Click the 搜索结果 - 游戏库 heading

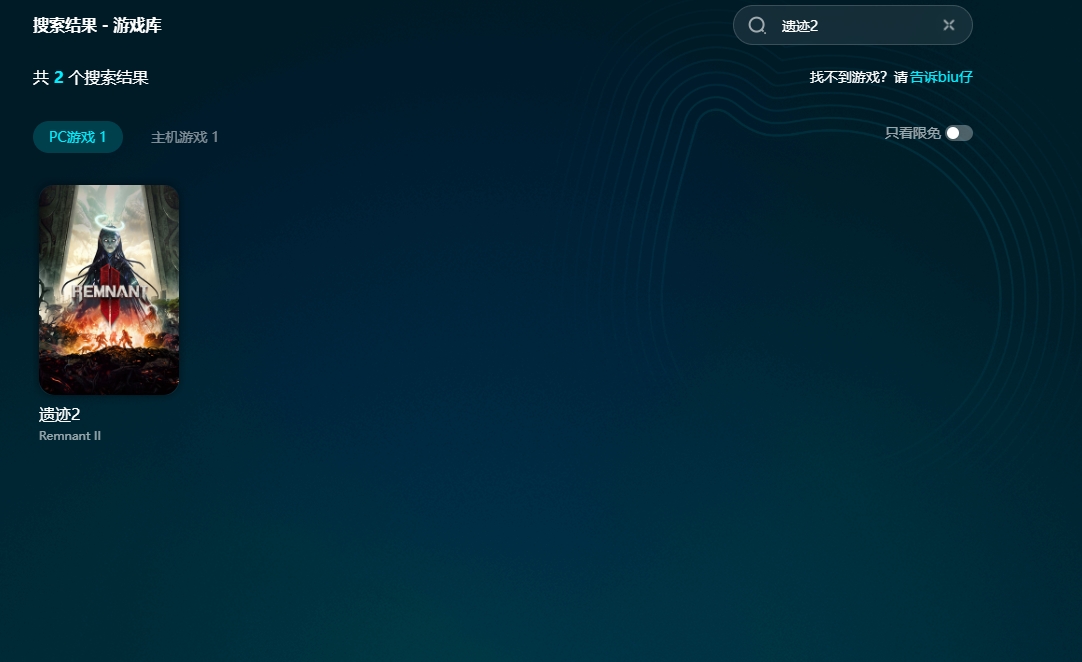pyautogui.click(x=97, y=25)
